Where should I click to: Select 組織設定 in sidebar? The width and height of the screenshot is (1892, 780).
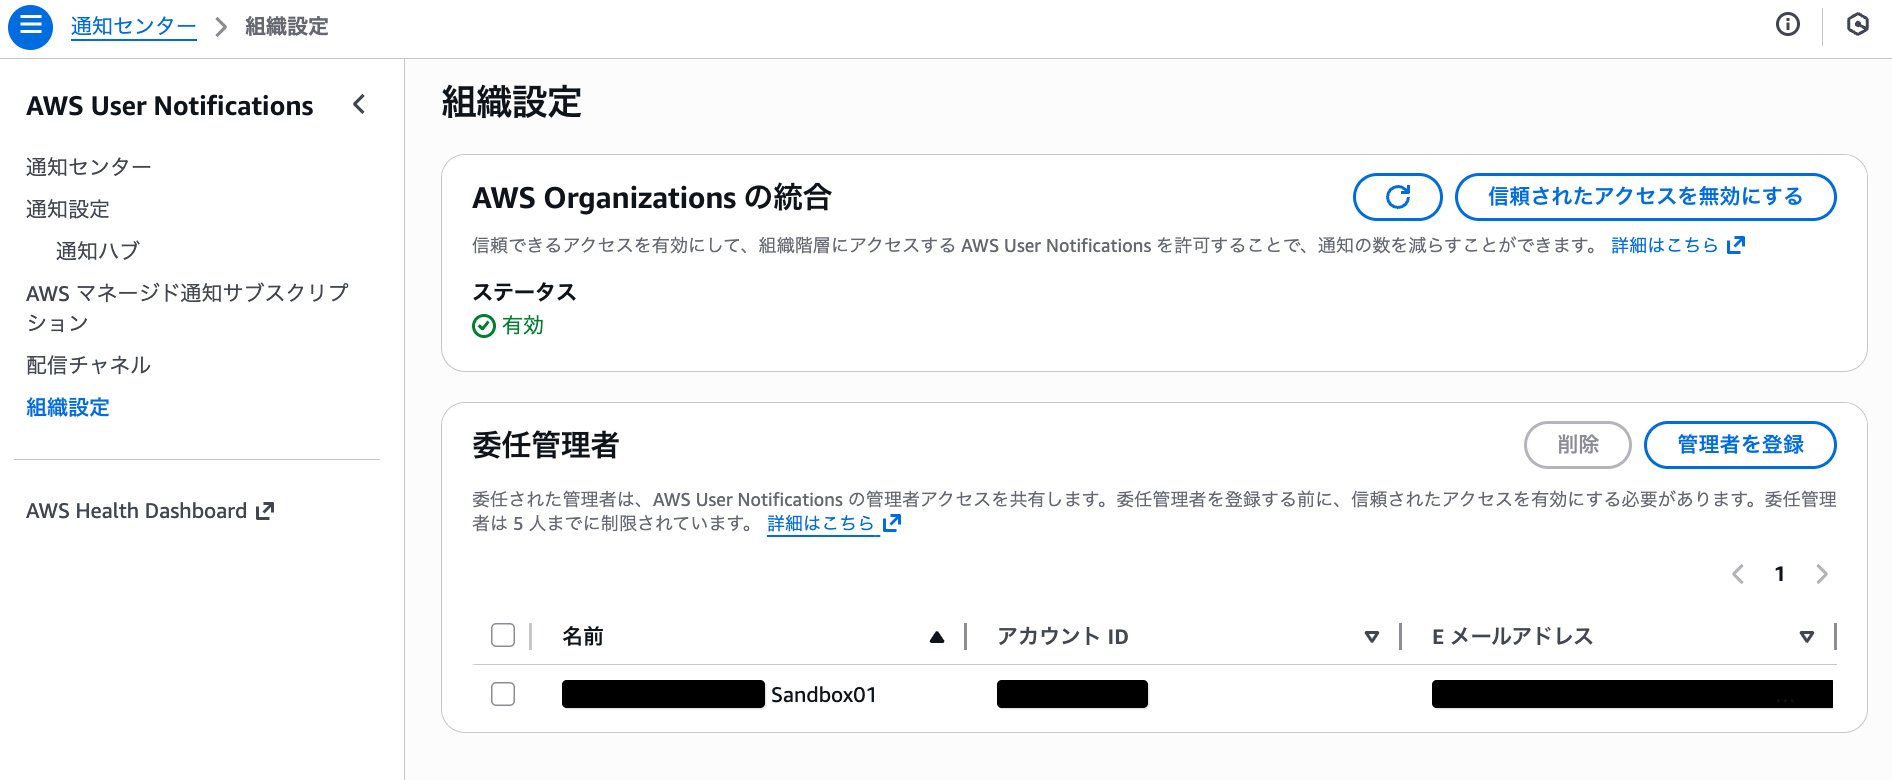[x=68, y=407]
